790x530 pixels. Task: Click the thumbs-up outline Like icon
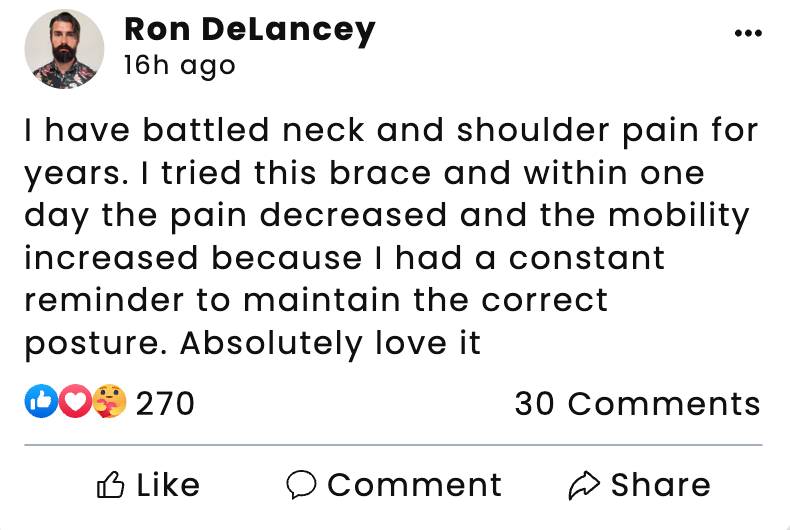(x=109, y=486)
